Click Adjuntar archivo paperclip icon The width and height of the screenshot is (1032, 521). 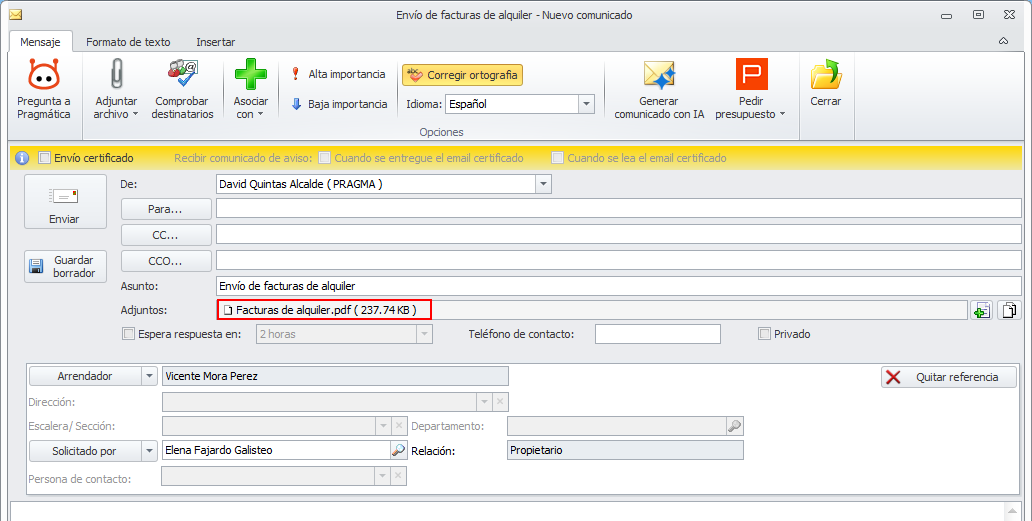pos(116,74)
